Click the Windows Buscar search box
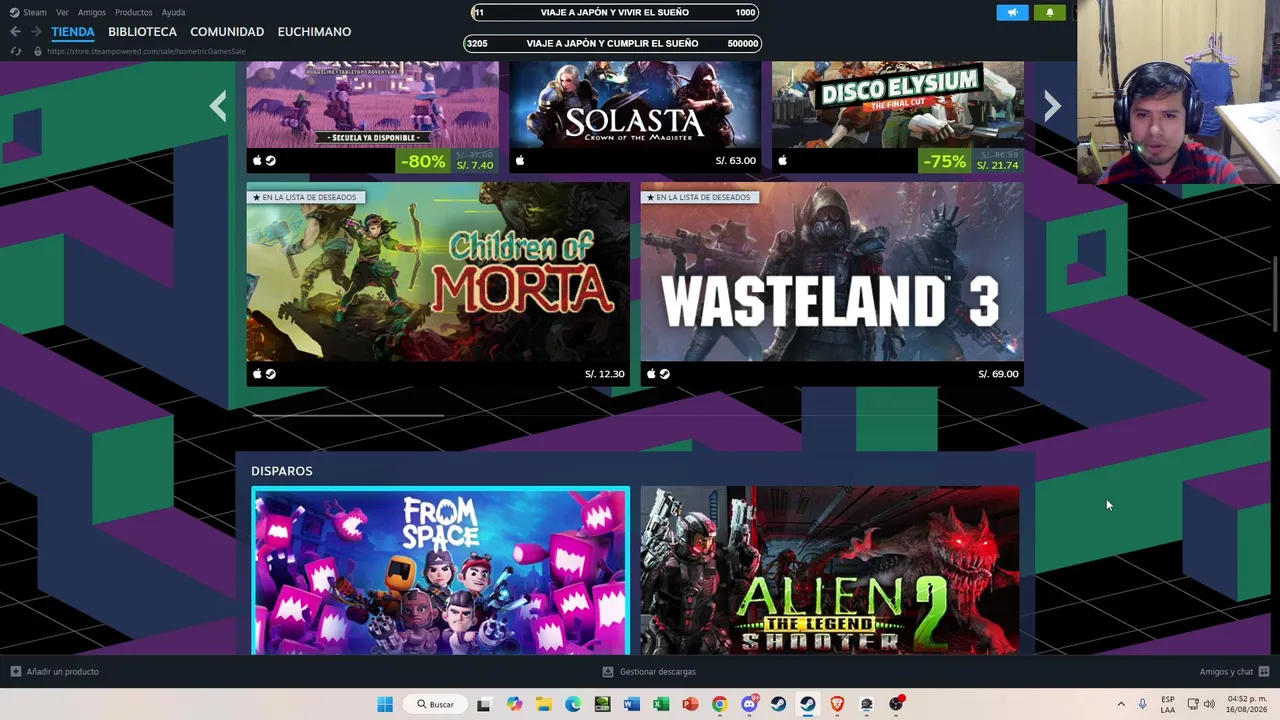 click(436, 704)
